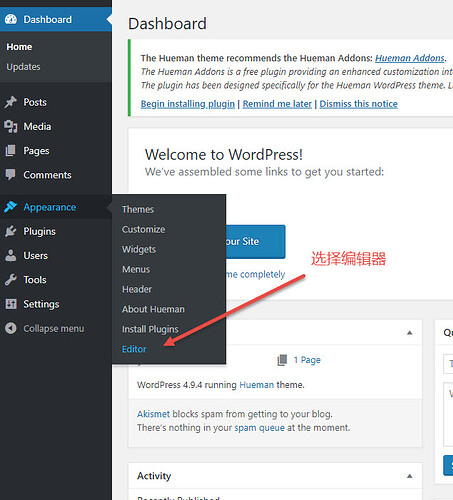Click the Settings sliders icon
Screen dimensions: 453x500
point(11,304)
